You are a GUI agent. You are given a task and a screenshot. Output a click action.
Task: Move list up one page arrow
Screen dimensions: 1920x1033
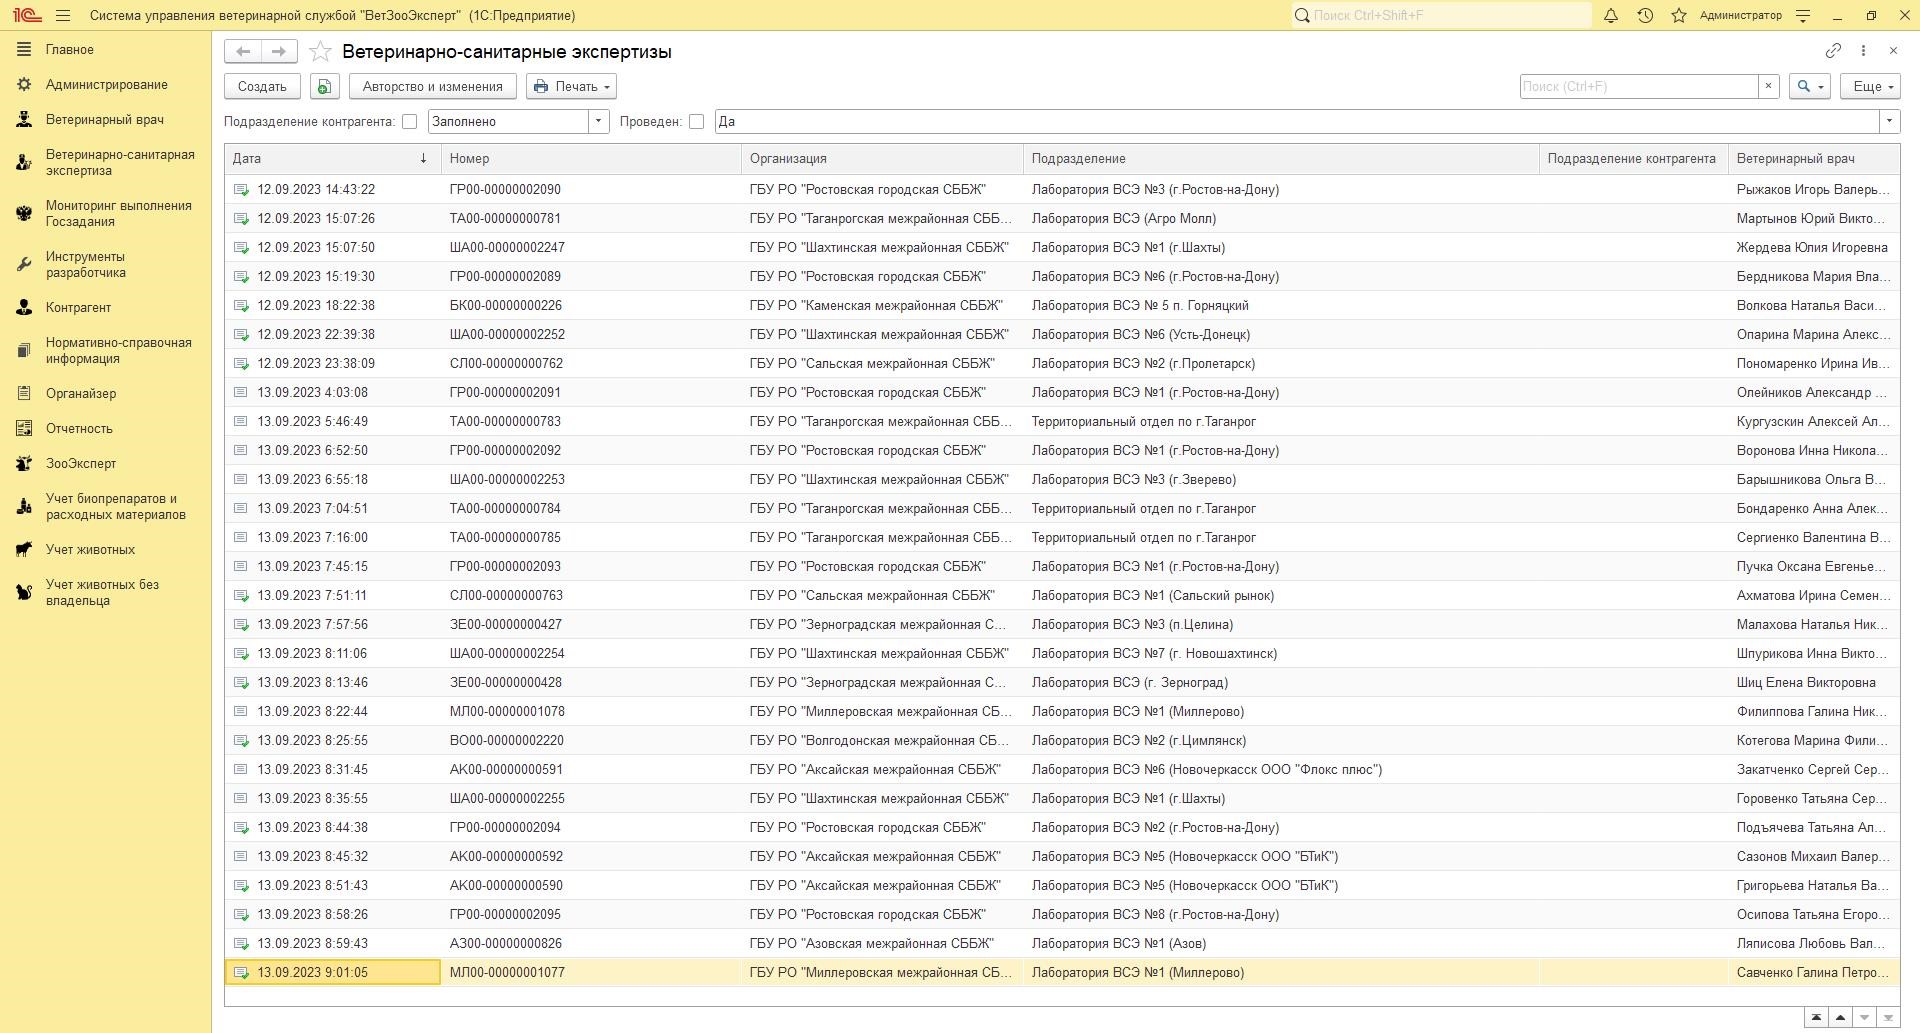1840,1018
